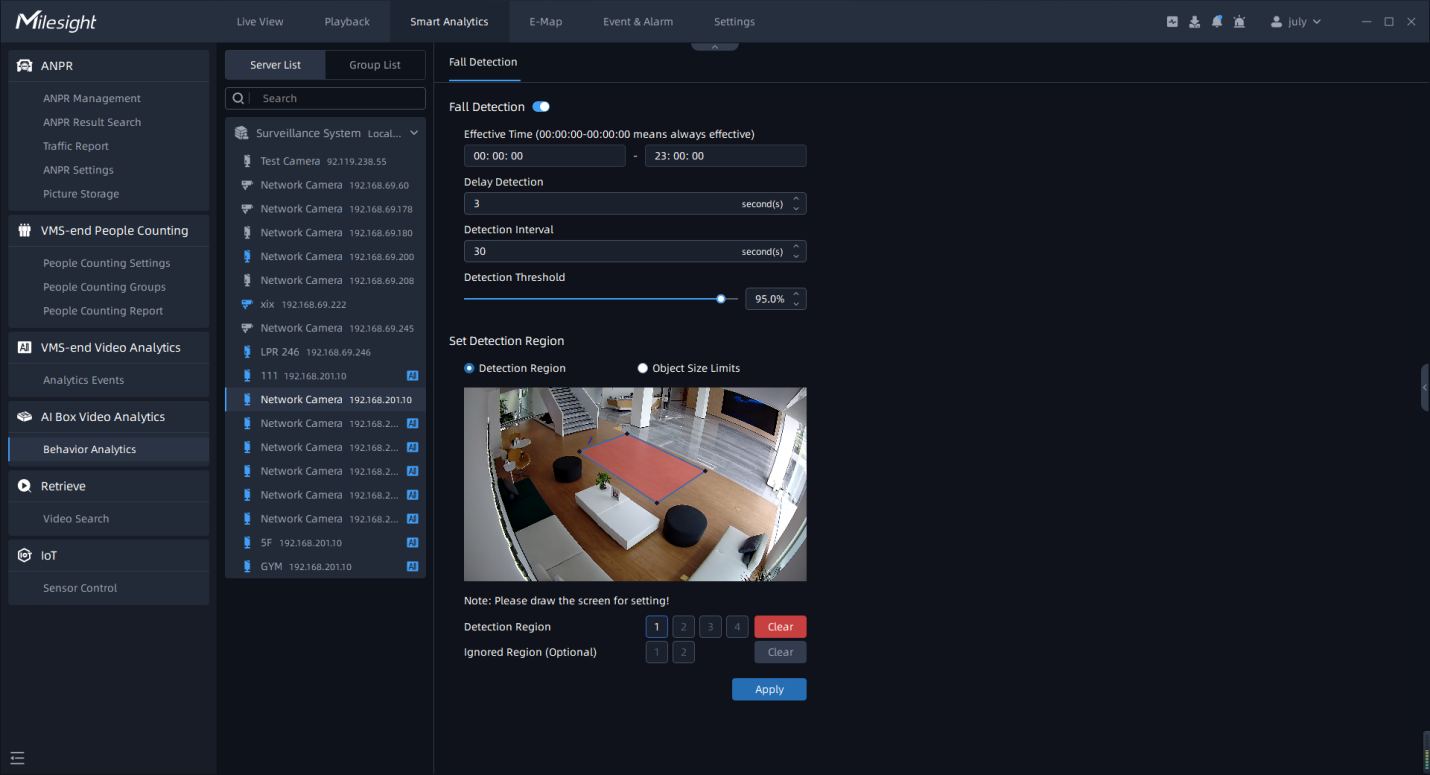This screenshot has height=775, width=1430.
Task: Click the alarm siren icon
Action: point(1240,22)
